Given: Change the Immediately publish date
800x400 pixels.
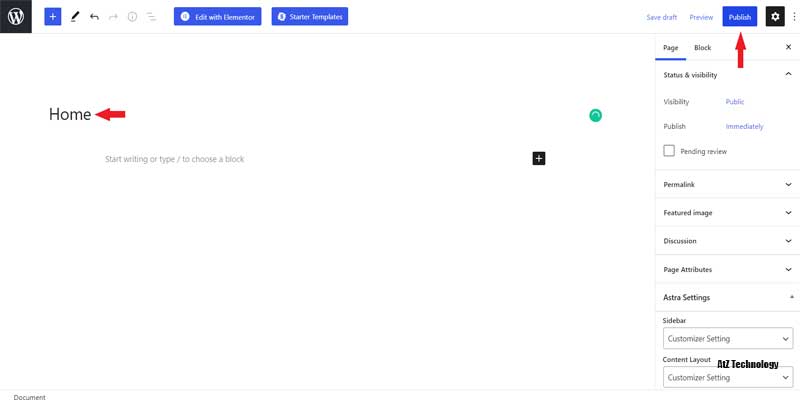Looking at the screenshot, I should [x=744, y=126].
